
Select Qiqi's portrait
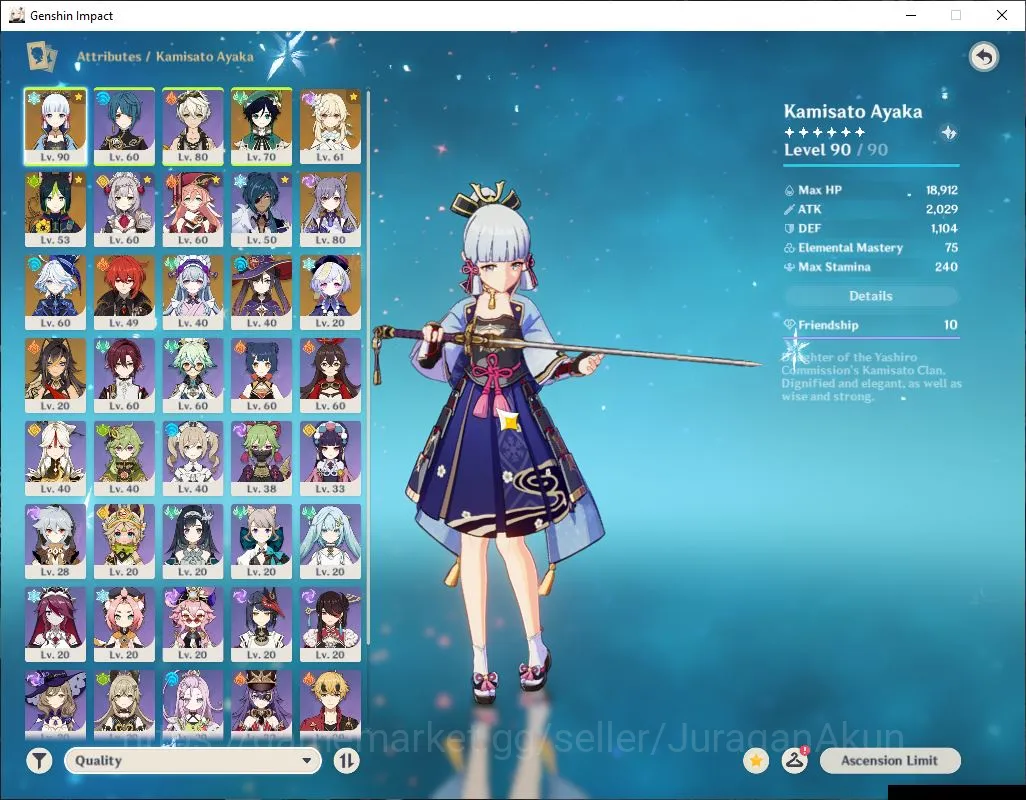330,292
